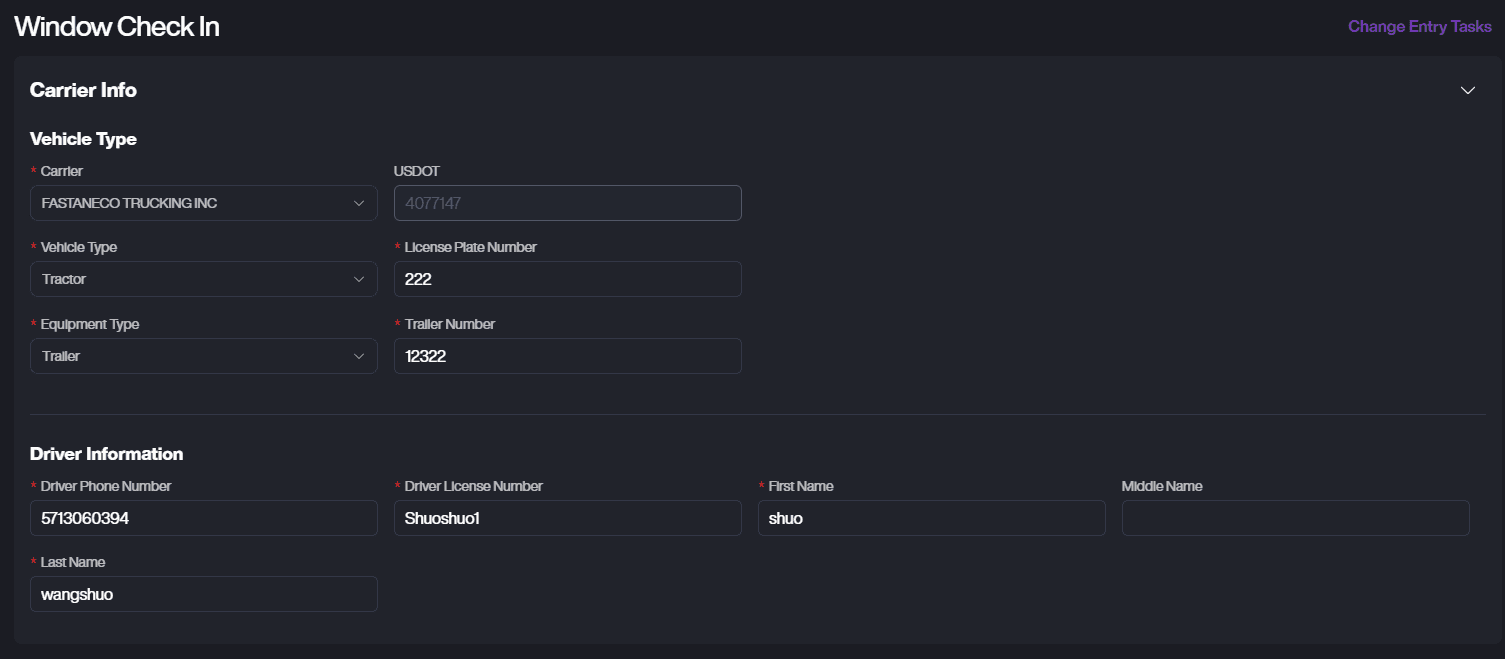The width and height of the screenshot is (1505, 659).
Task: Click the Carrier Info section title
Action: point(83,90)
